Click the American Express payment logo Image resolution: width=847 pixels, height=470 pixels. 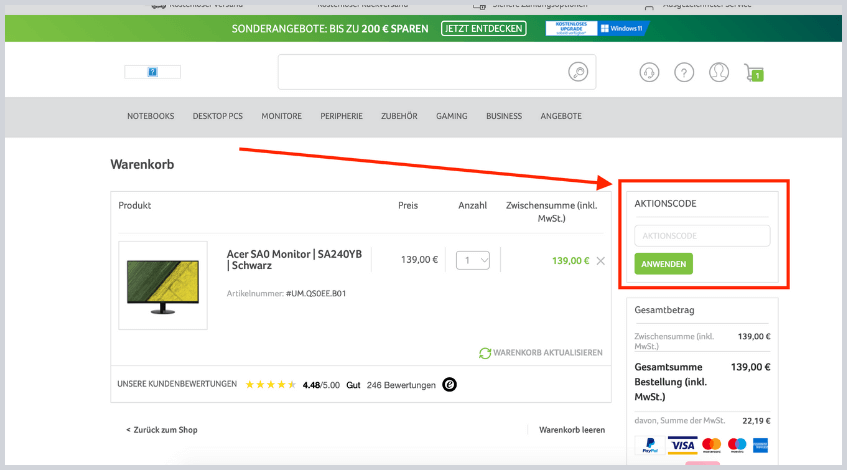[x=760, y=446]
